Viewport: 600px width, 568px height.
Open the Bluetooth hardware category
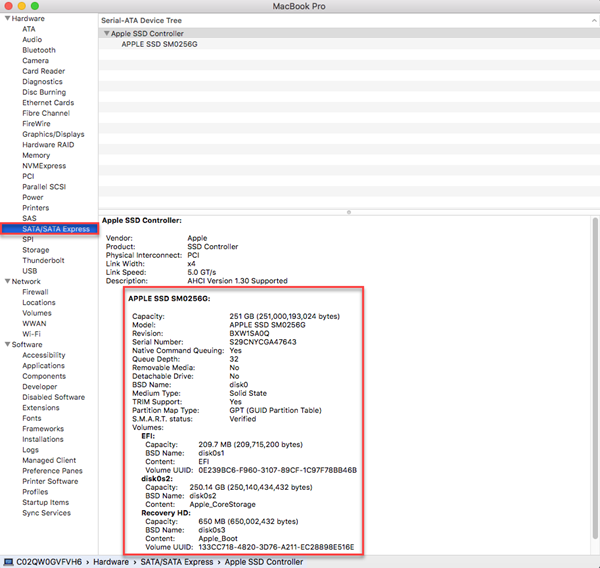[39, 50]
